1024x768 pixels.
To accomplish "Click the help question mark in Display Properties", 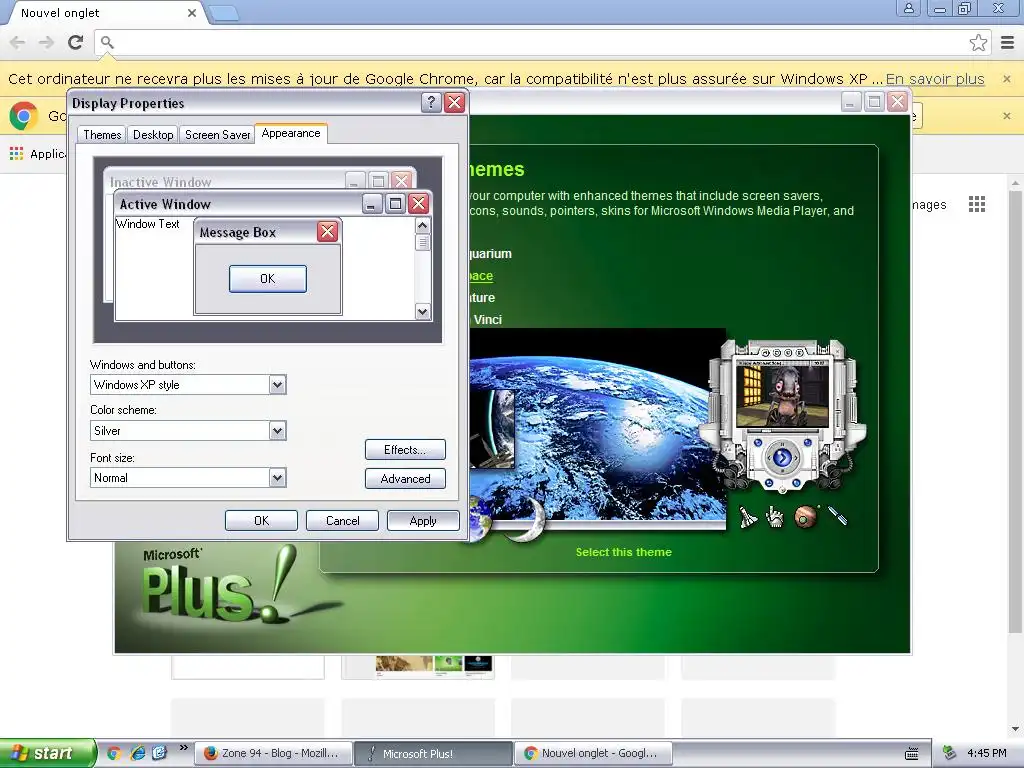I will [431, 103].
